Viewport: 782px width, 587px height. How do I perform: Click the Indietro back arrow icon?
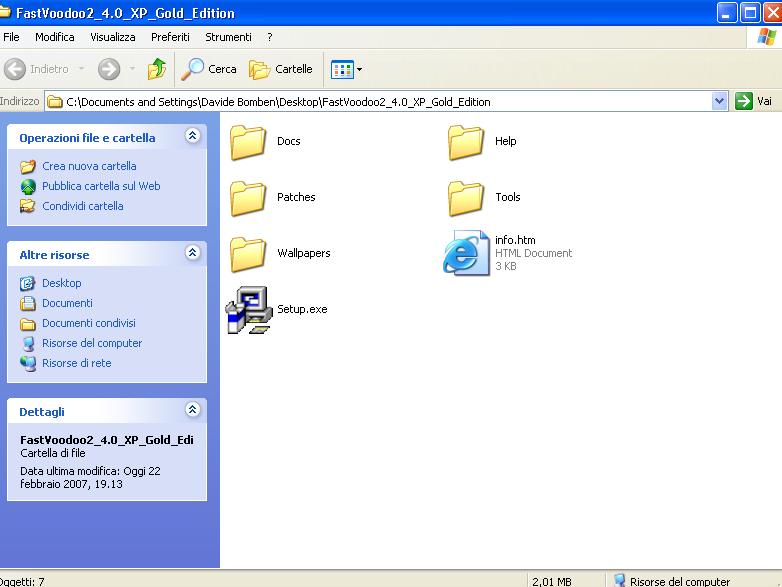coord(15,69)
